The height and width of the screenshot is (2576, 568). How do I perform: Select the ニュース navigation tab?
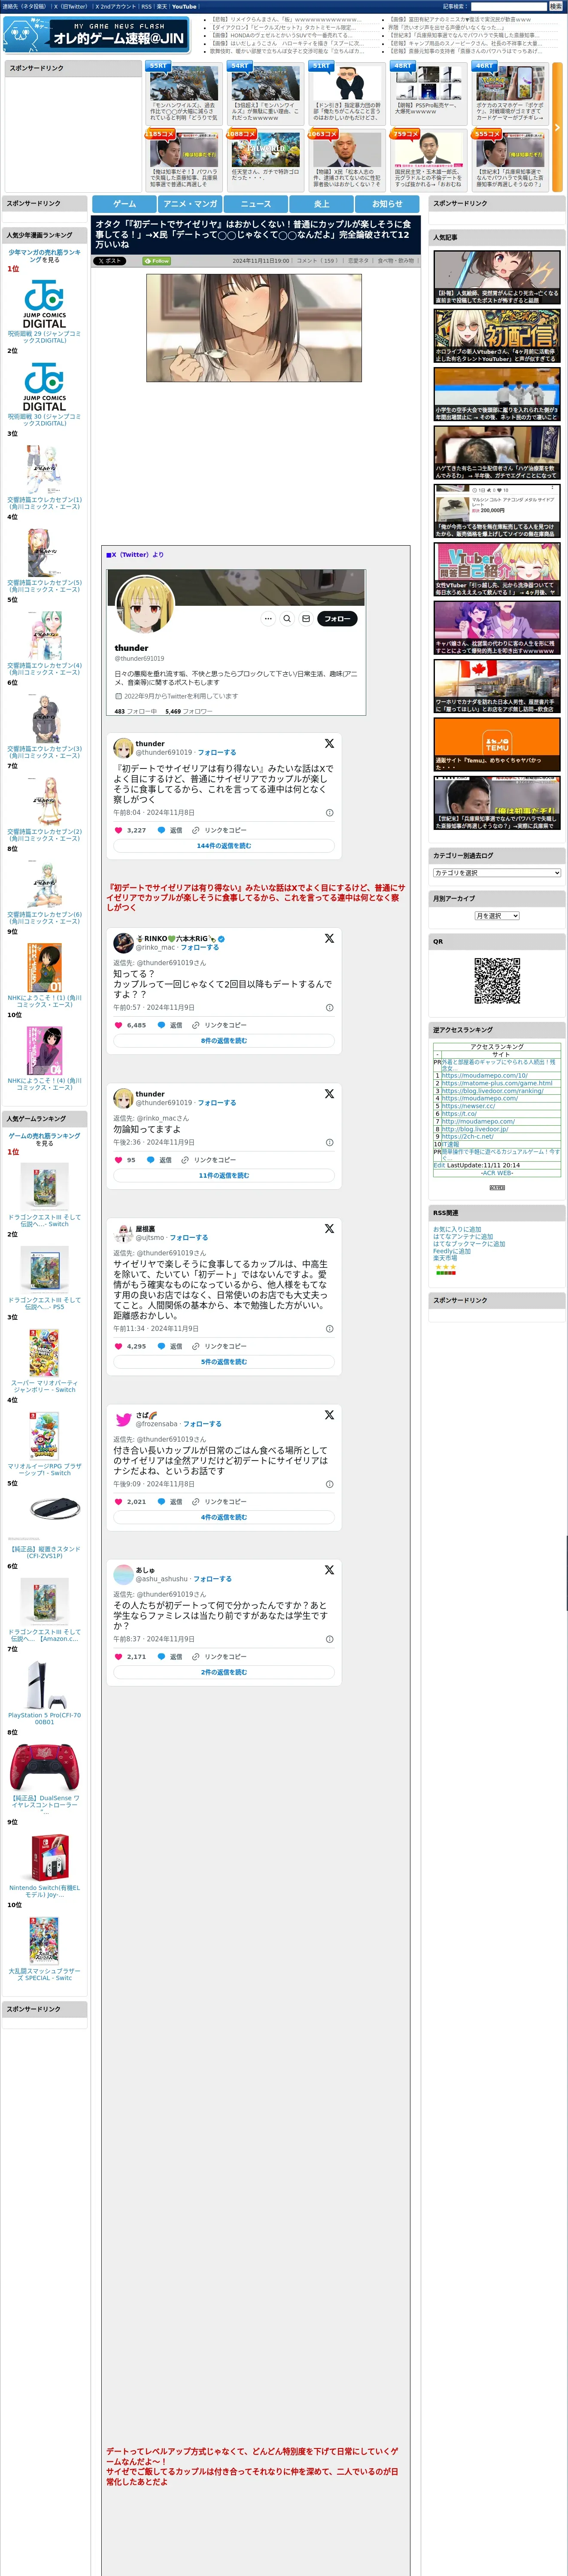click(x=256, y=204)
